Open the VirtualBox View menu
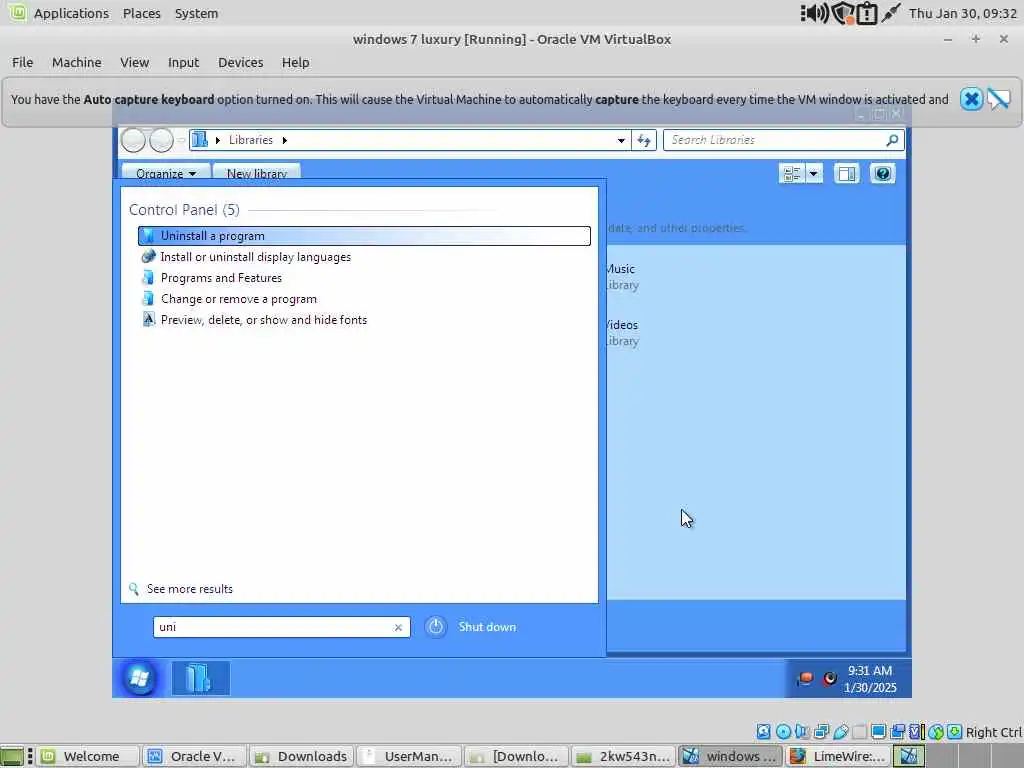 click(x=135, y=62)
